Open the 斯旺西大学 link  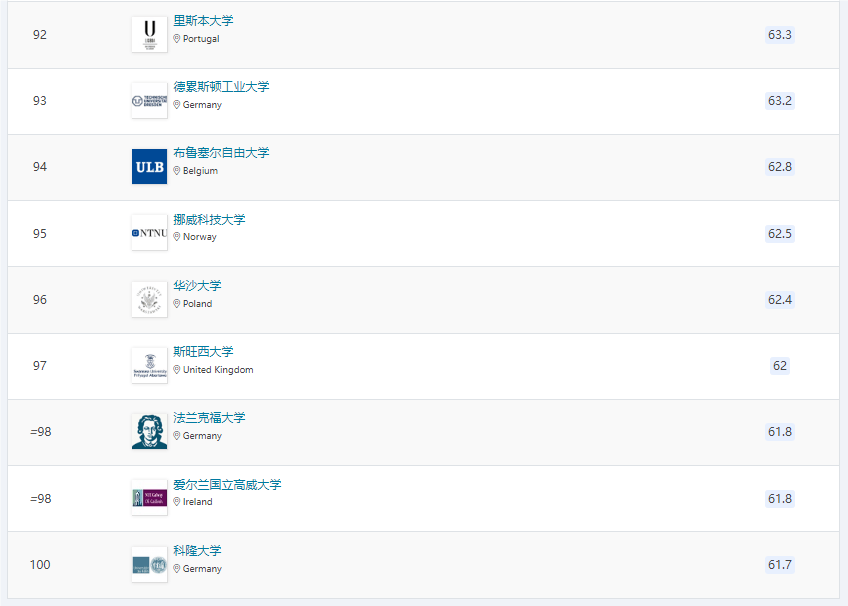(x=203, y=352)
